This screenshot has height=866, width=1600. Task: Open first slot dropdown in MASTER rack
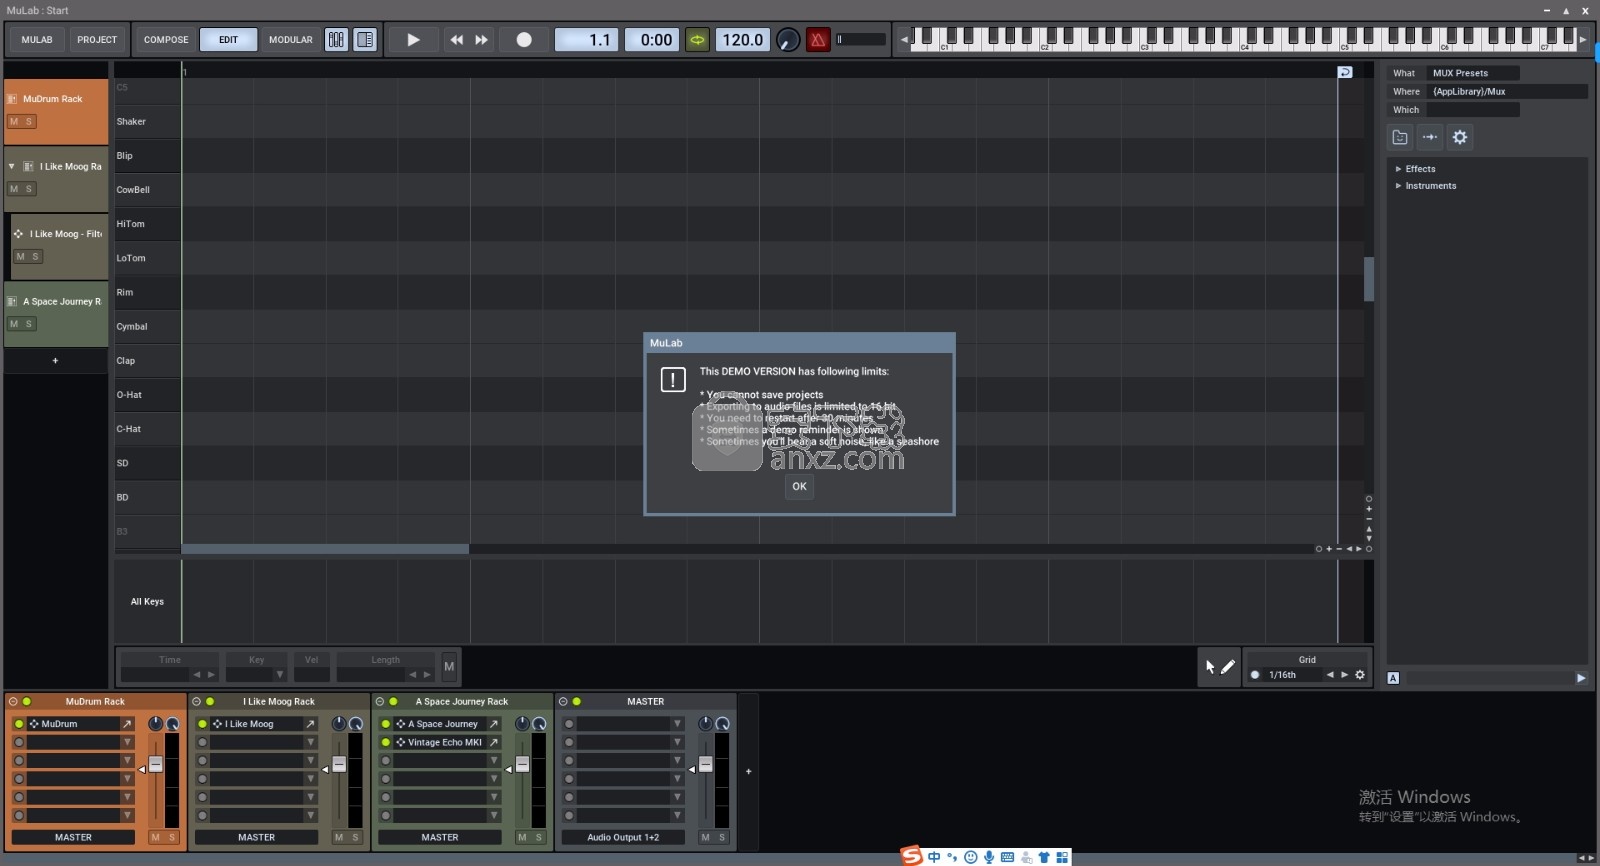click(677, 724)
